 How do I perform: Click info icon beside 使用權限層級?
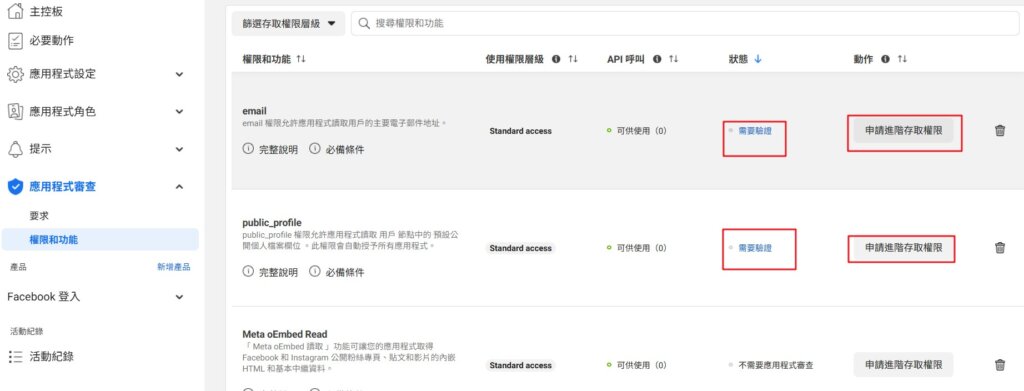pos(556,59)
